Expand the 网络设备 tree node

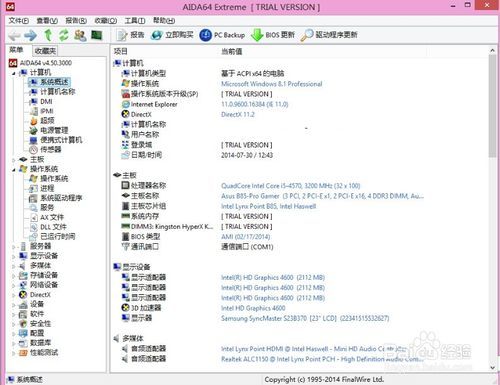click(14, 286)
